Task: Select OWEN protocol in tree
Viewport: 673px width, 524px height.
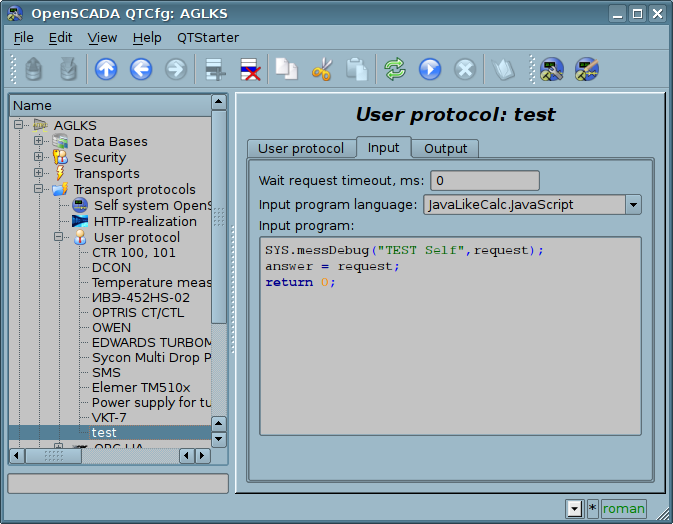Action: (112, 327)
